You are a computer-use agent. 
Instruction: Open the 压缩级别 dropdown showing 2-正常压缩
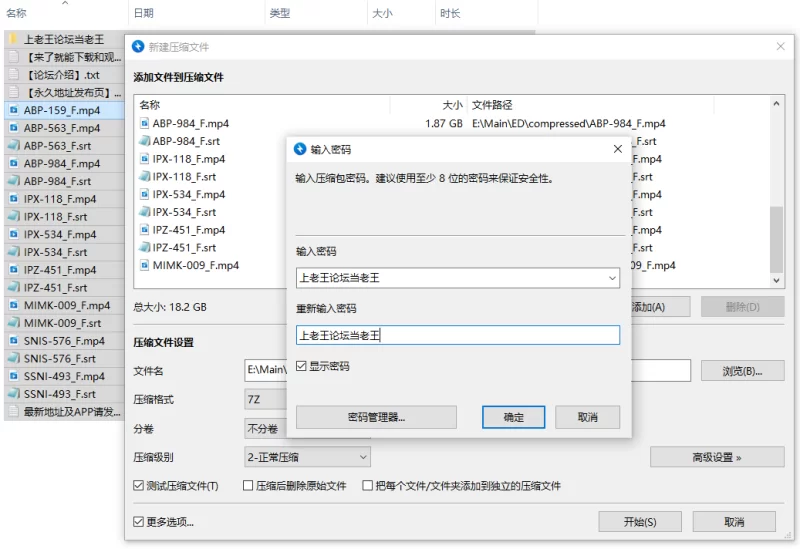[x=308, y=457]
